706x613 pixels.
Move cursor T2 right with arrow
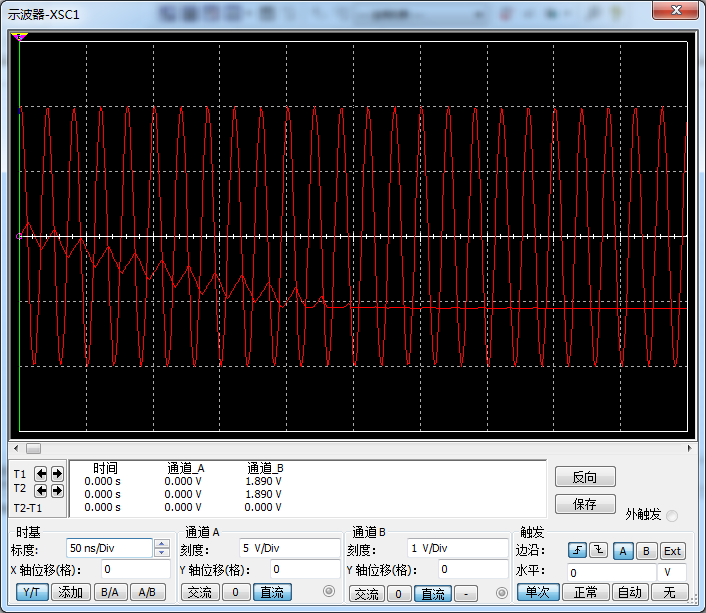coord(57,490)
